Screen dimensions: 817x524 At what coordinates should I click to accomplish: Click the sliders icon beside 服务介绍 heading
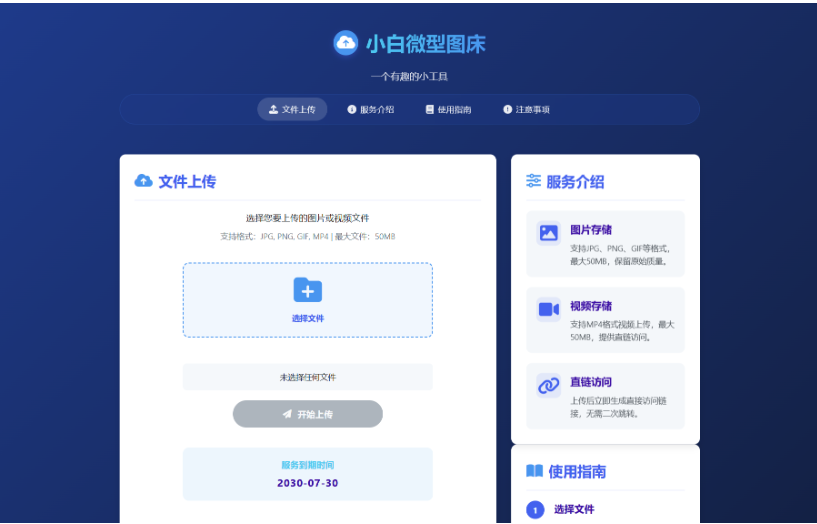pyautogui.click(x=534, y=181)
